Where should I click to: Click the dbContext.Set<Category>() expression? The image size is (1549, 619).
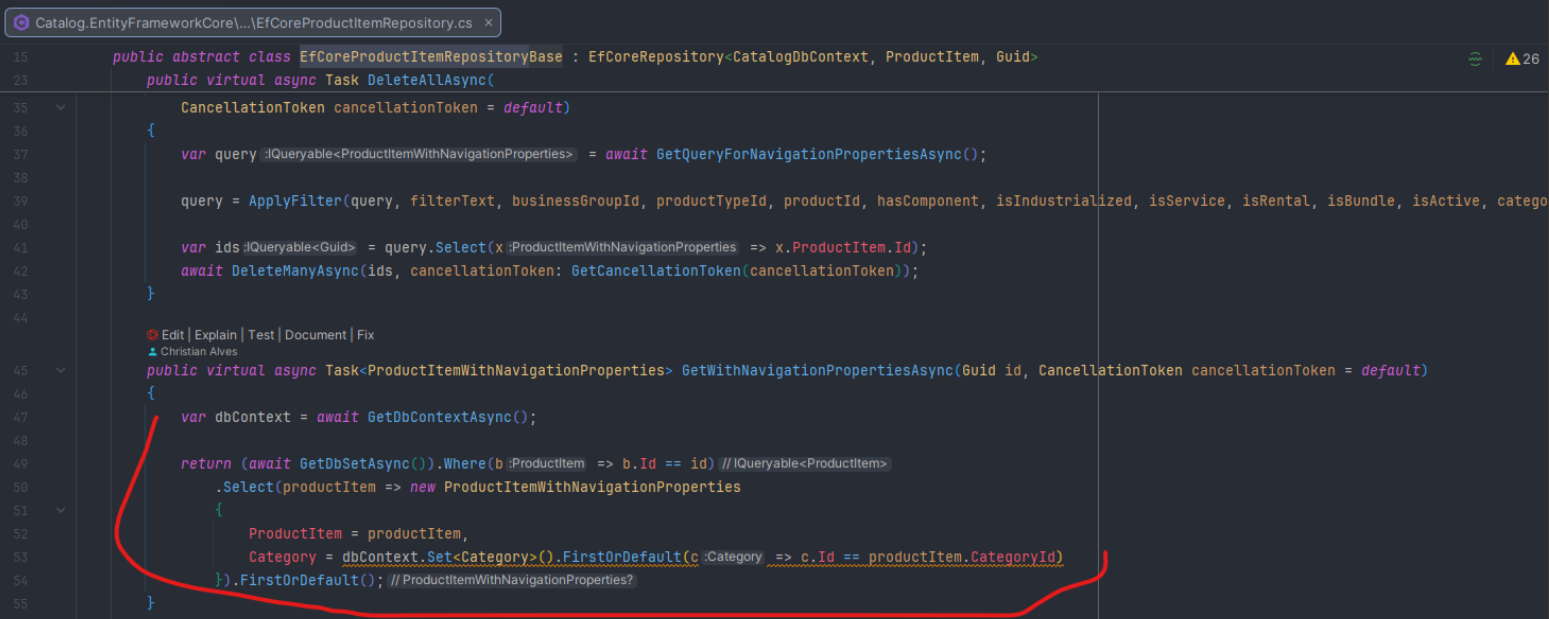(448, 557)
